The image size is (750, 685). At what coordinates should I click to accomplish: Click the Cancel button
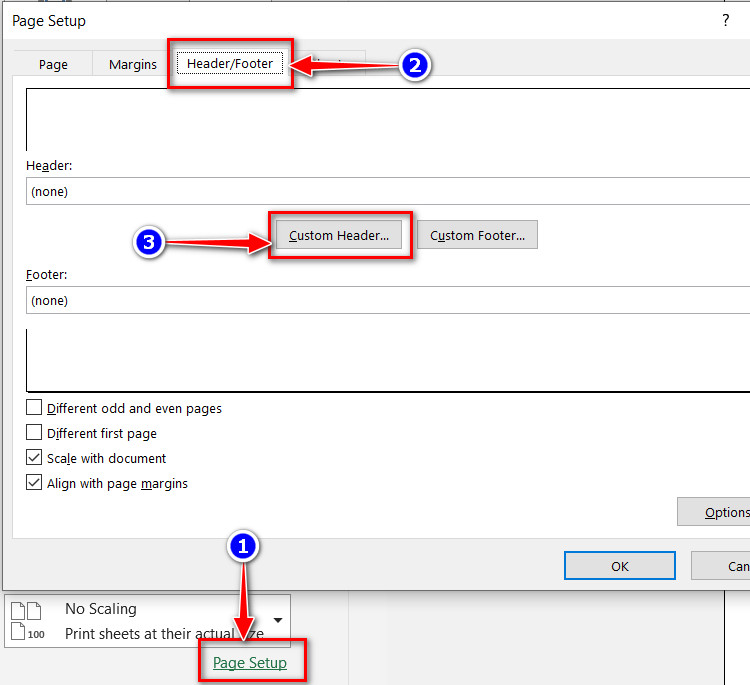pyautogui.click(x=721, y=566)
